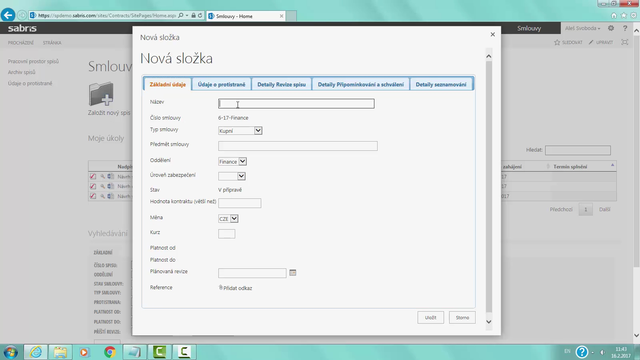This screenshot has width=640, height=360.
Task: Click the calendar icon next to Plánovaná revize
Action: (x=293, y=272)
